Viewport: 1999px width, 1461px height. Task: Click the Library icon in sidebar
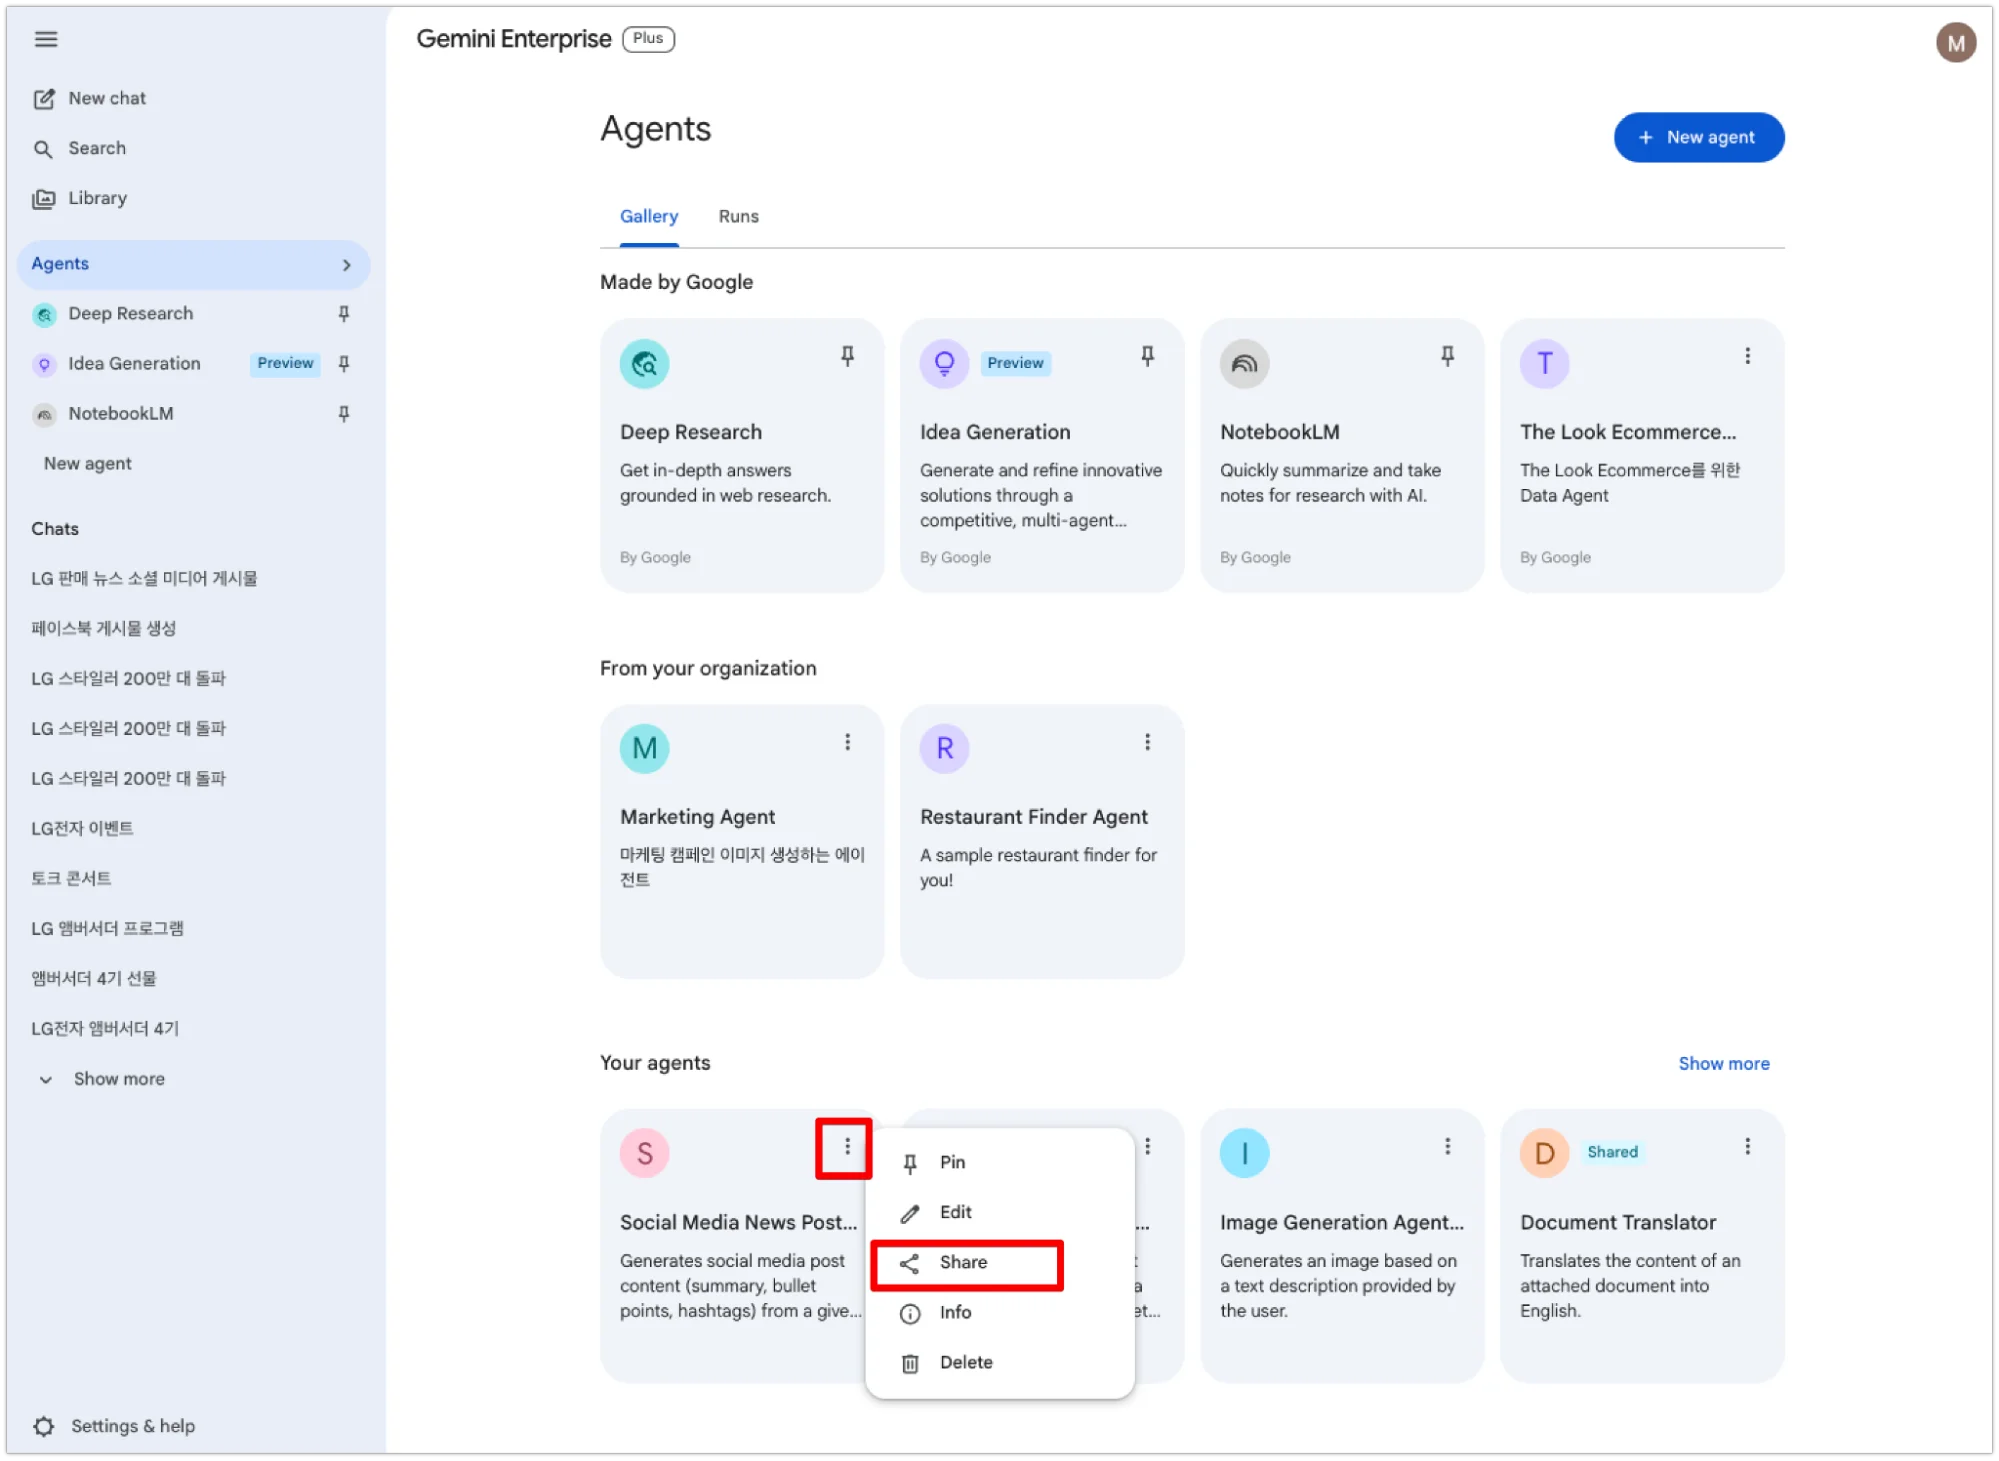coord(43,199)
